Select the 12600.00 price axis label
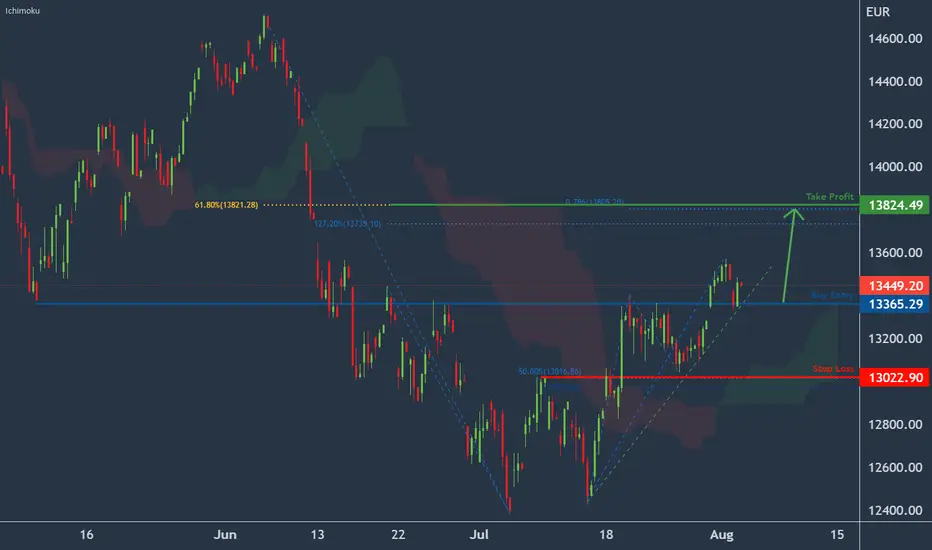The height and width of the screenshot is (550, 932). [x=895, y=467]
